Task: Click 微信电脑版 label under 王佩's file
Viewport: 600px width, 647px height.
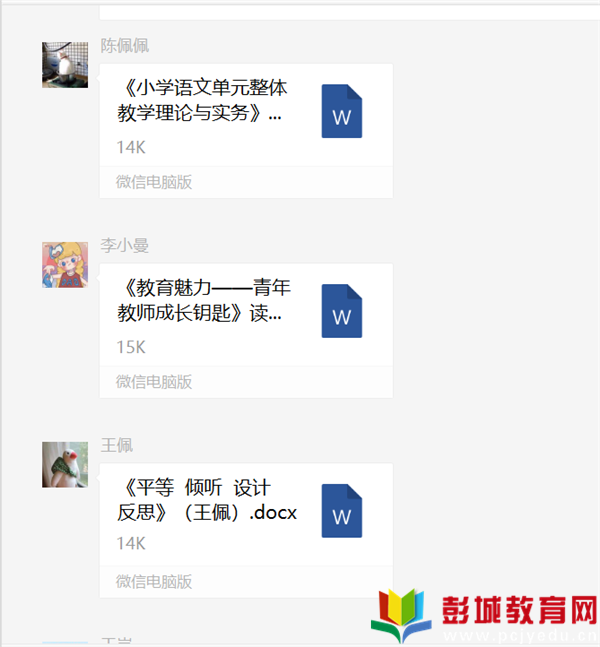Action: coord(154,581)
